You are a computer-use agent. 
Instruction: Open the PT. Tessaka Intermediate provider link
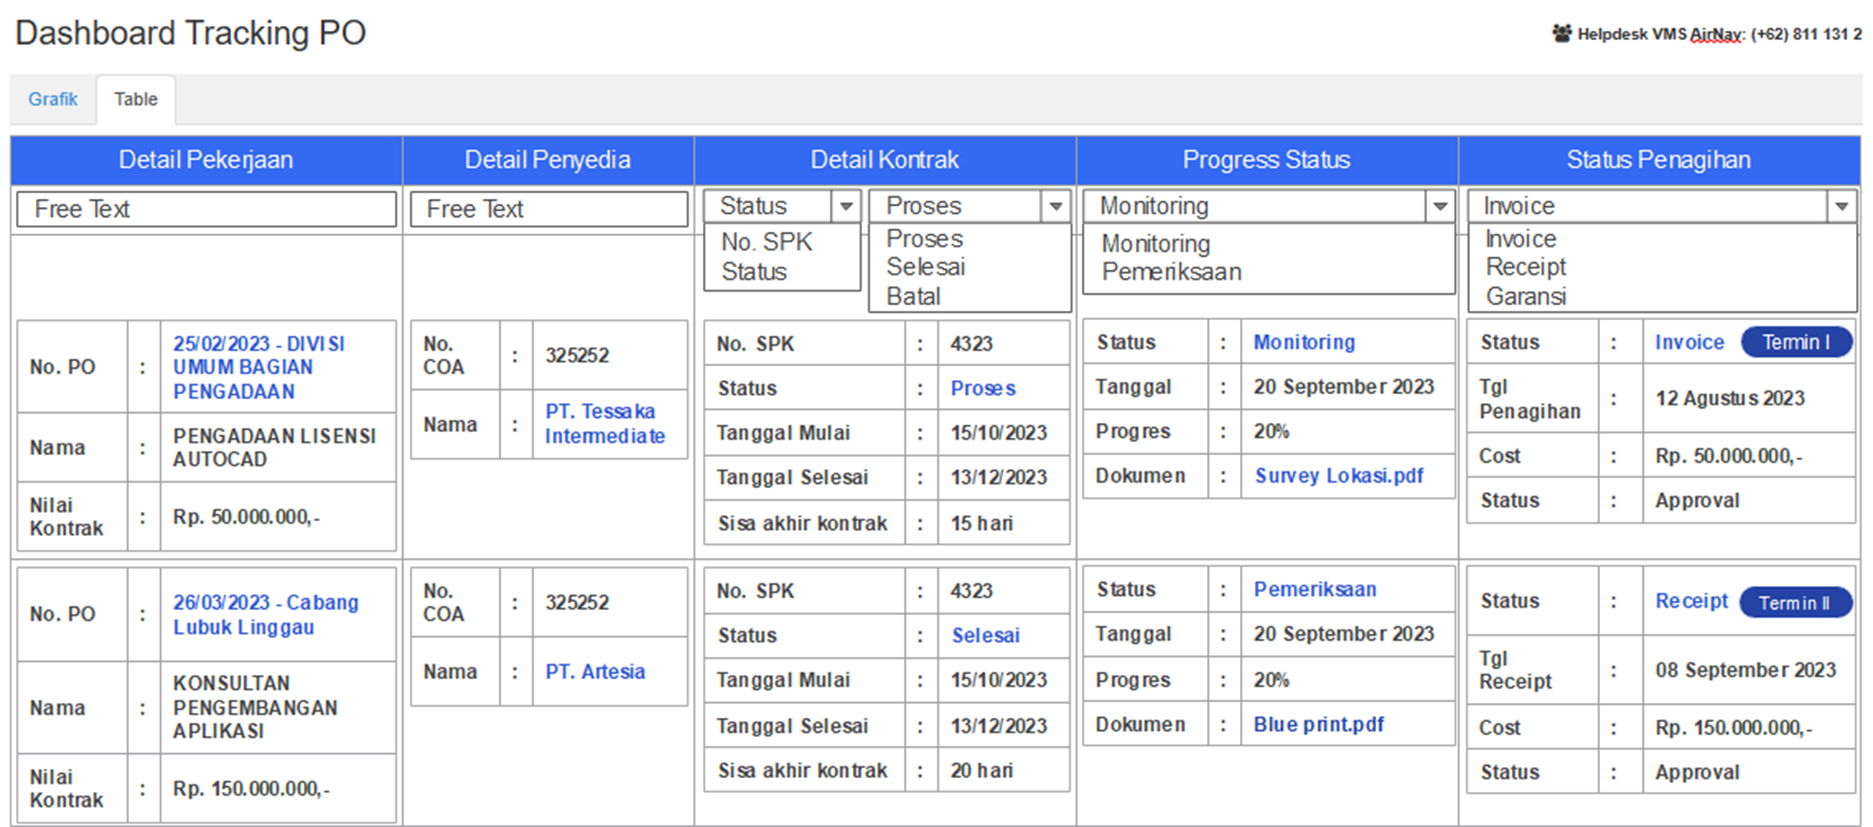pyautogui.click(x=604, y=424)
